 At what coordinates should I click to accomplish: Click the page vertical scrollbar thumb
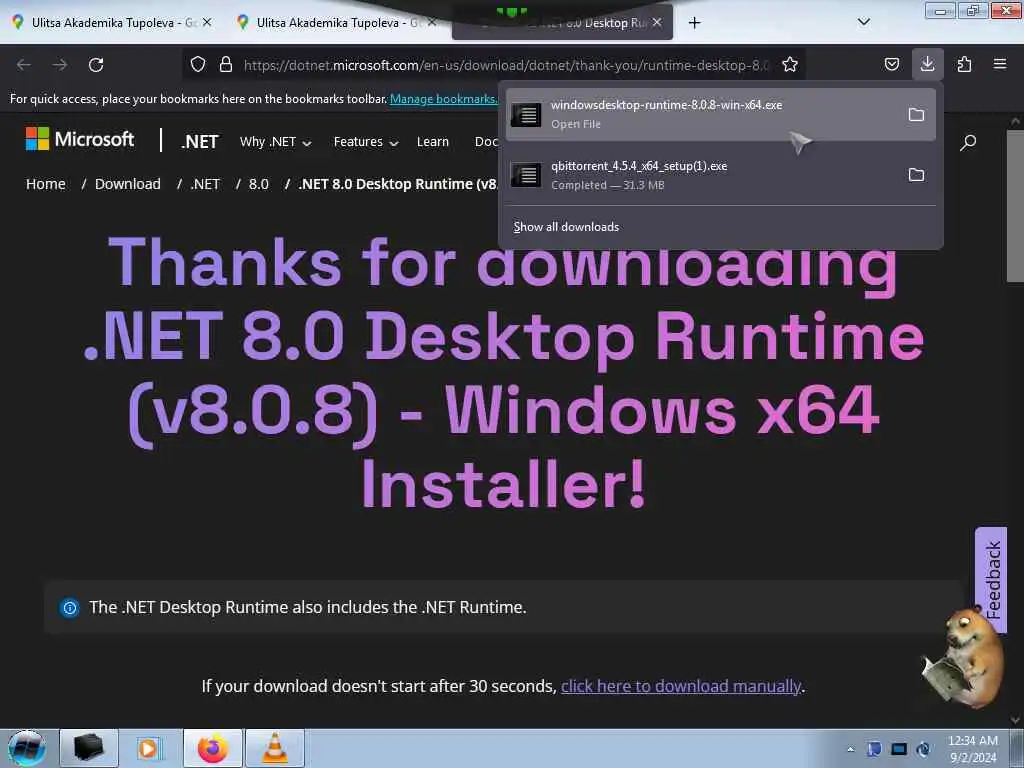pyautogui.click(x=1015, y=206)
